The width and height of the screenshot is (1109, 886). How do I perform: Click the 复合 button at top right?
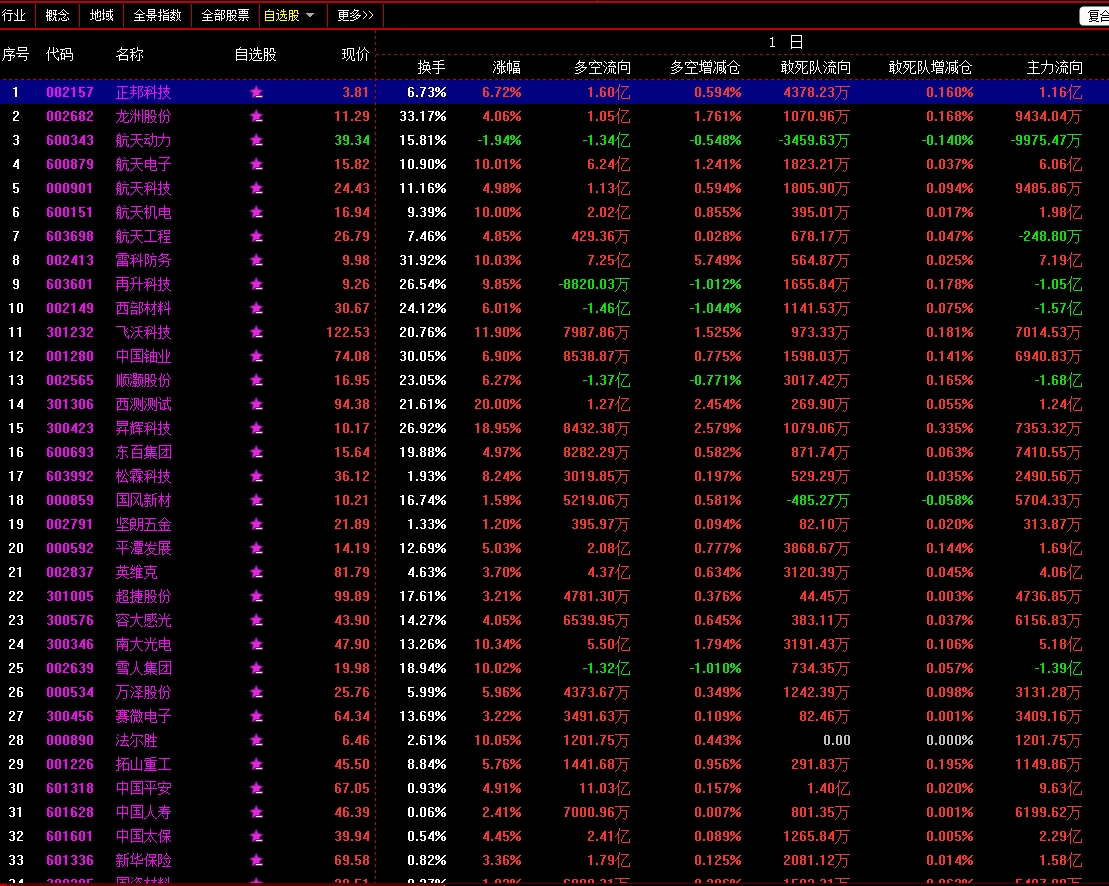click(1096, 16)
